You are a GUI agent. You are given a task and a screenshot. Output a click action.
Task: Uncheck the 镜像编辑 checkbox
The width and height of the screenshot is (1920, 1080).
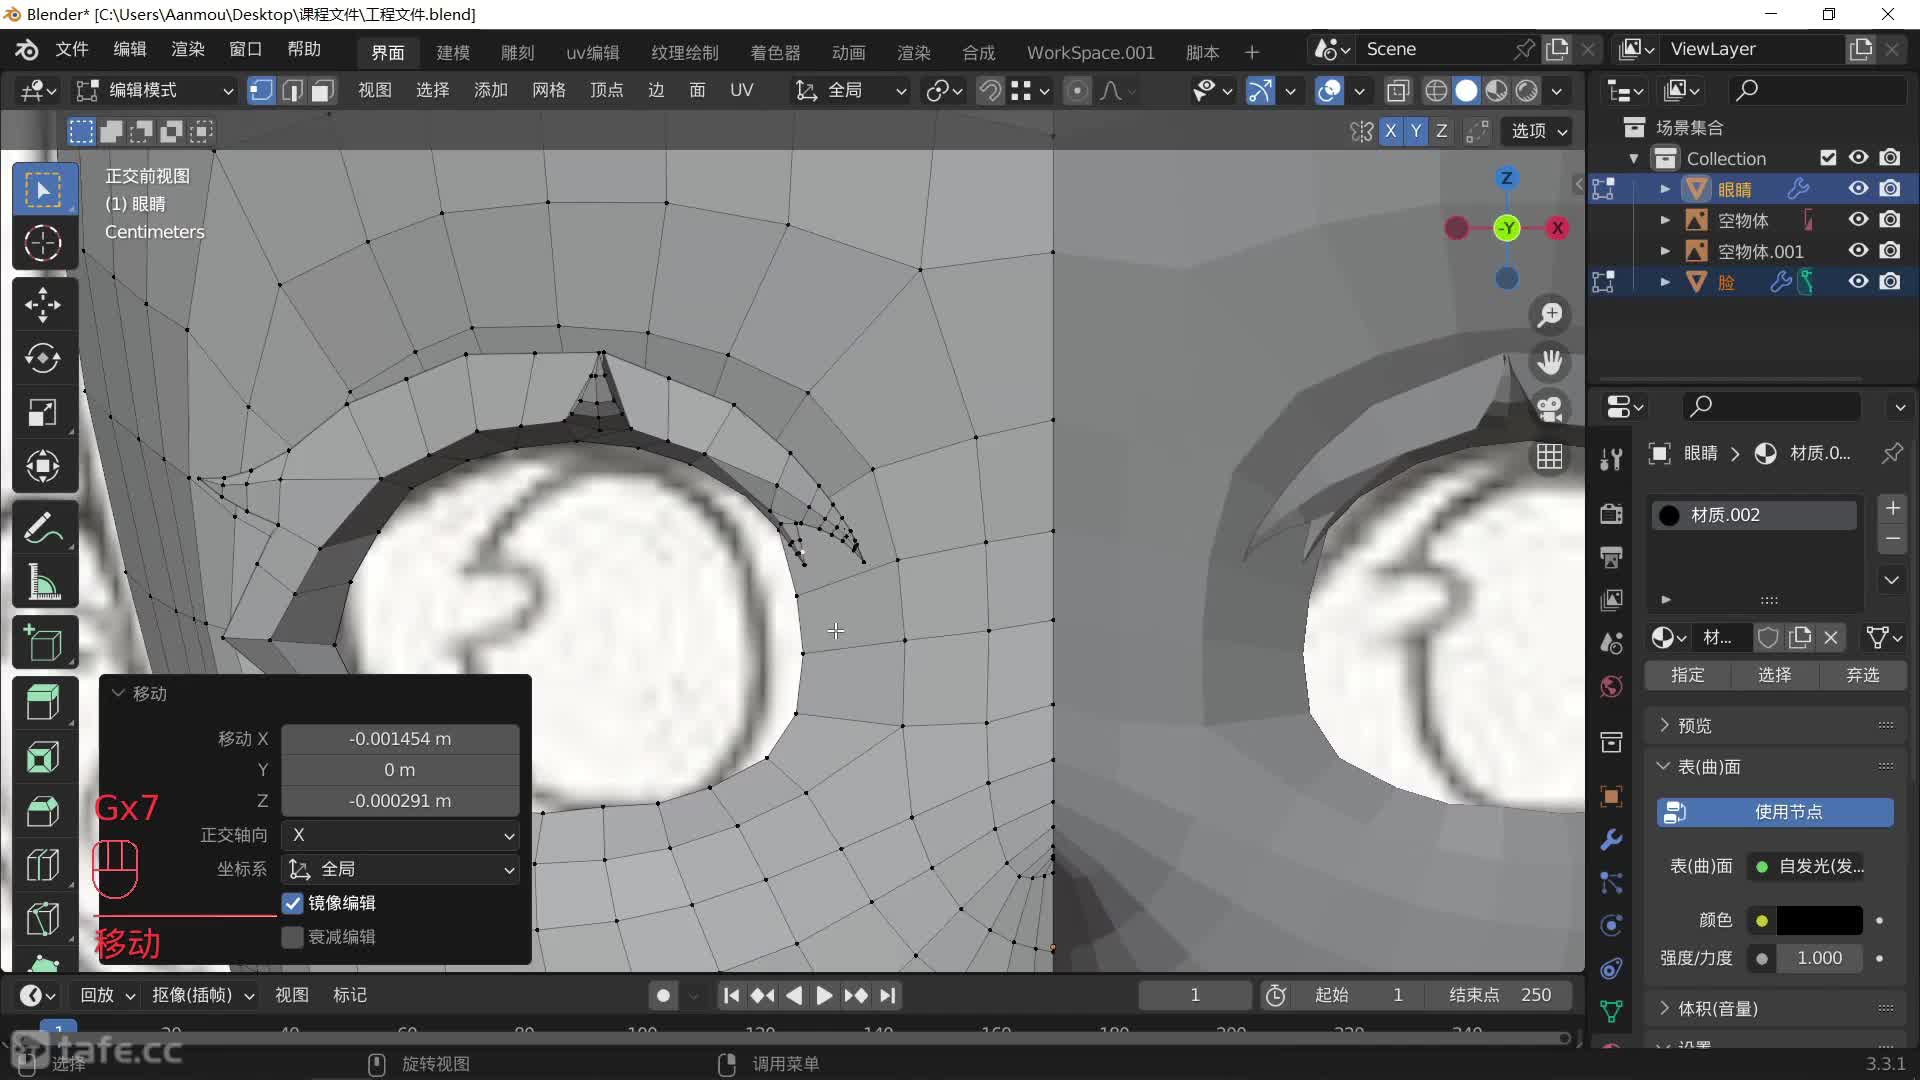292,903
